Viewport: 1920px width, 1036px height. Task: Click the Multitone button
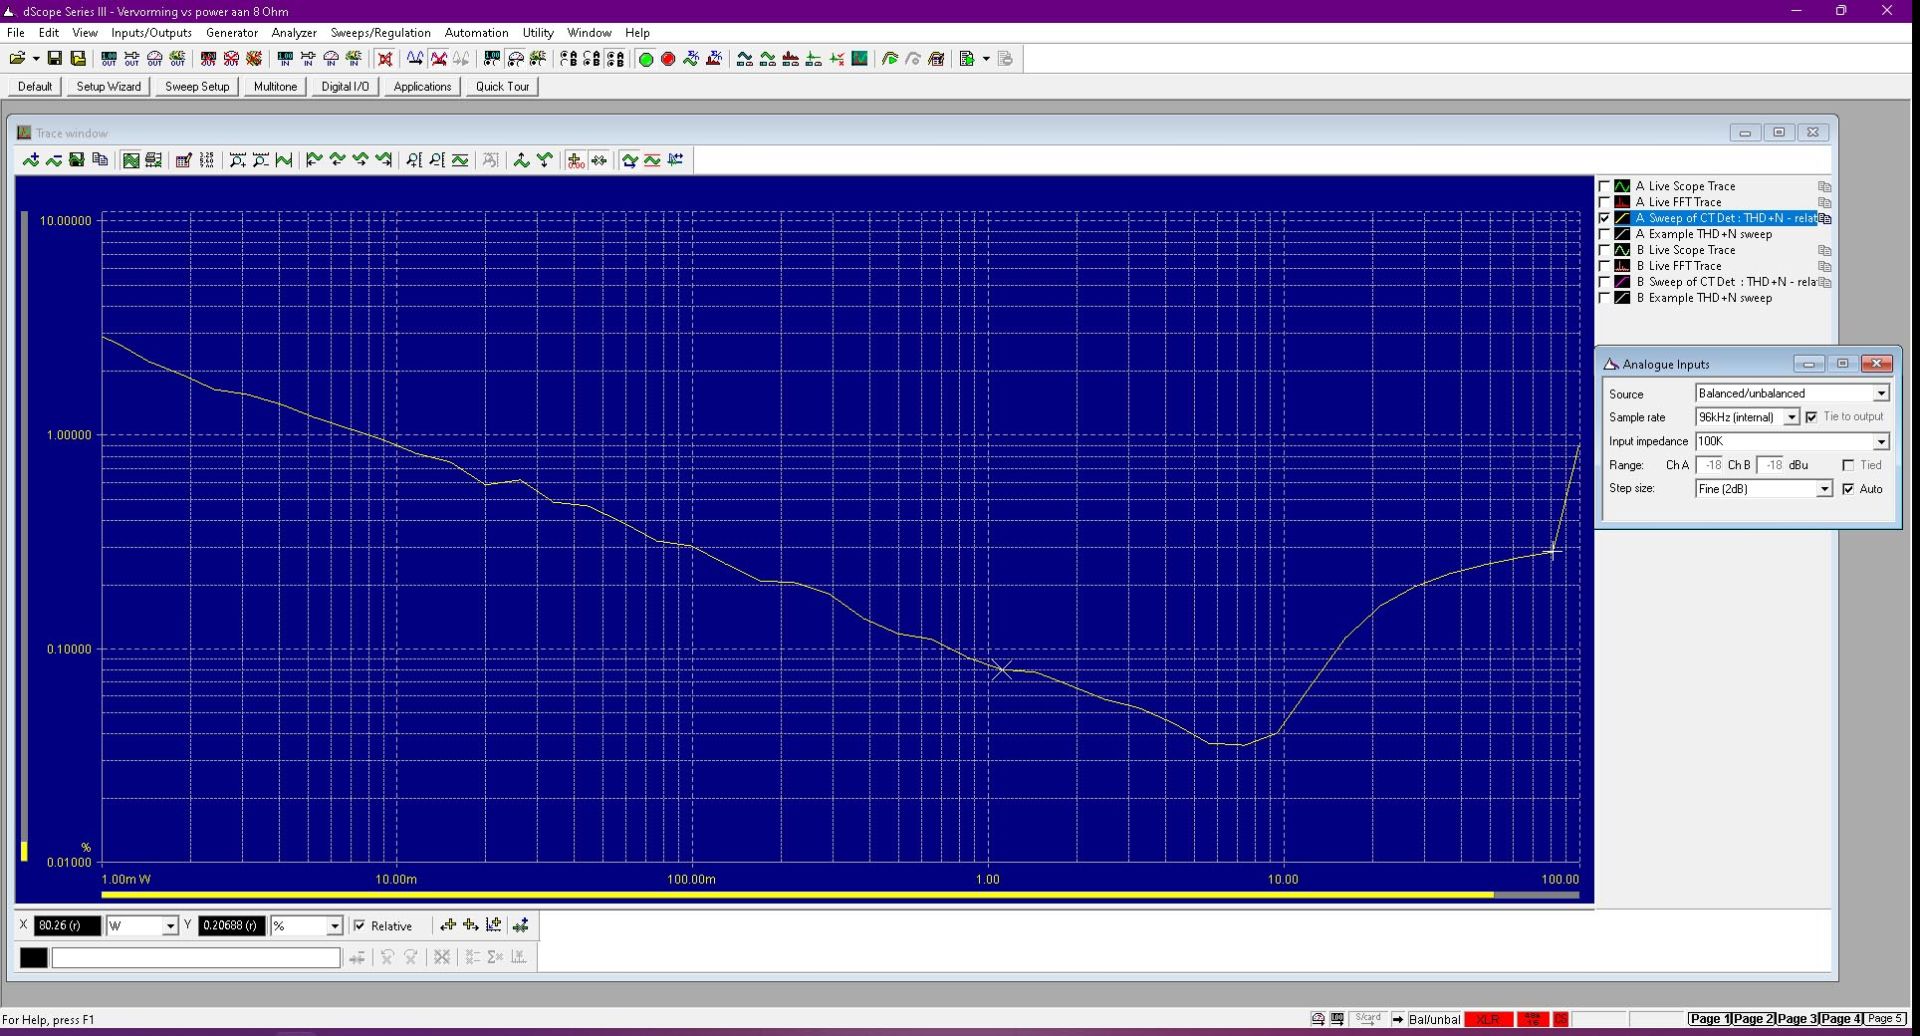275,87
